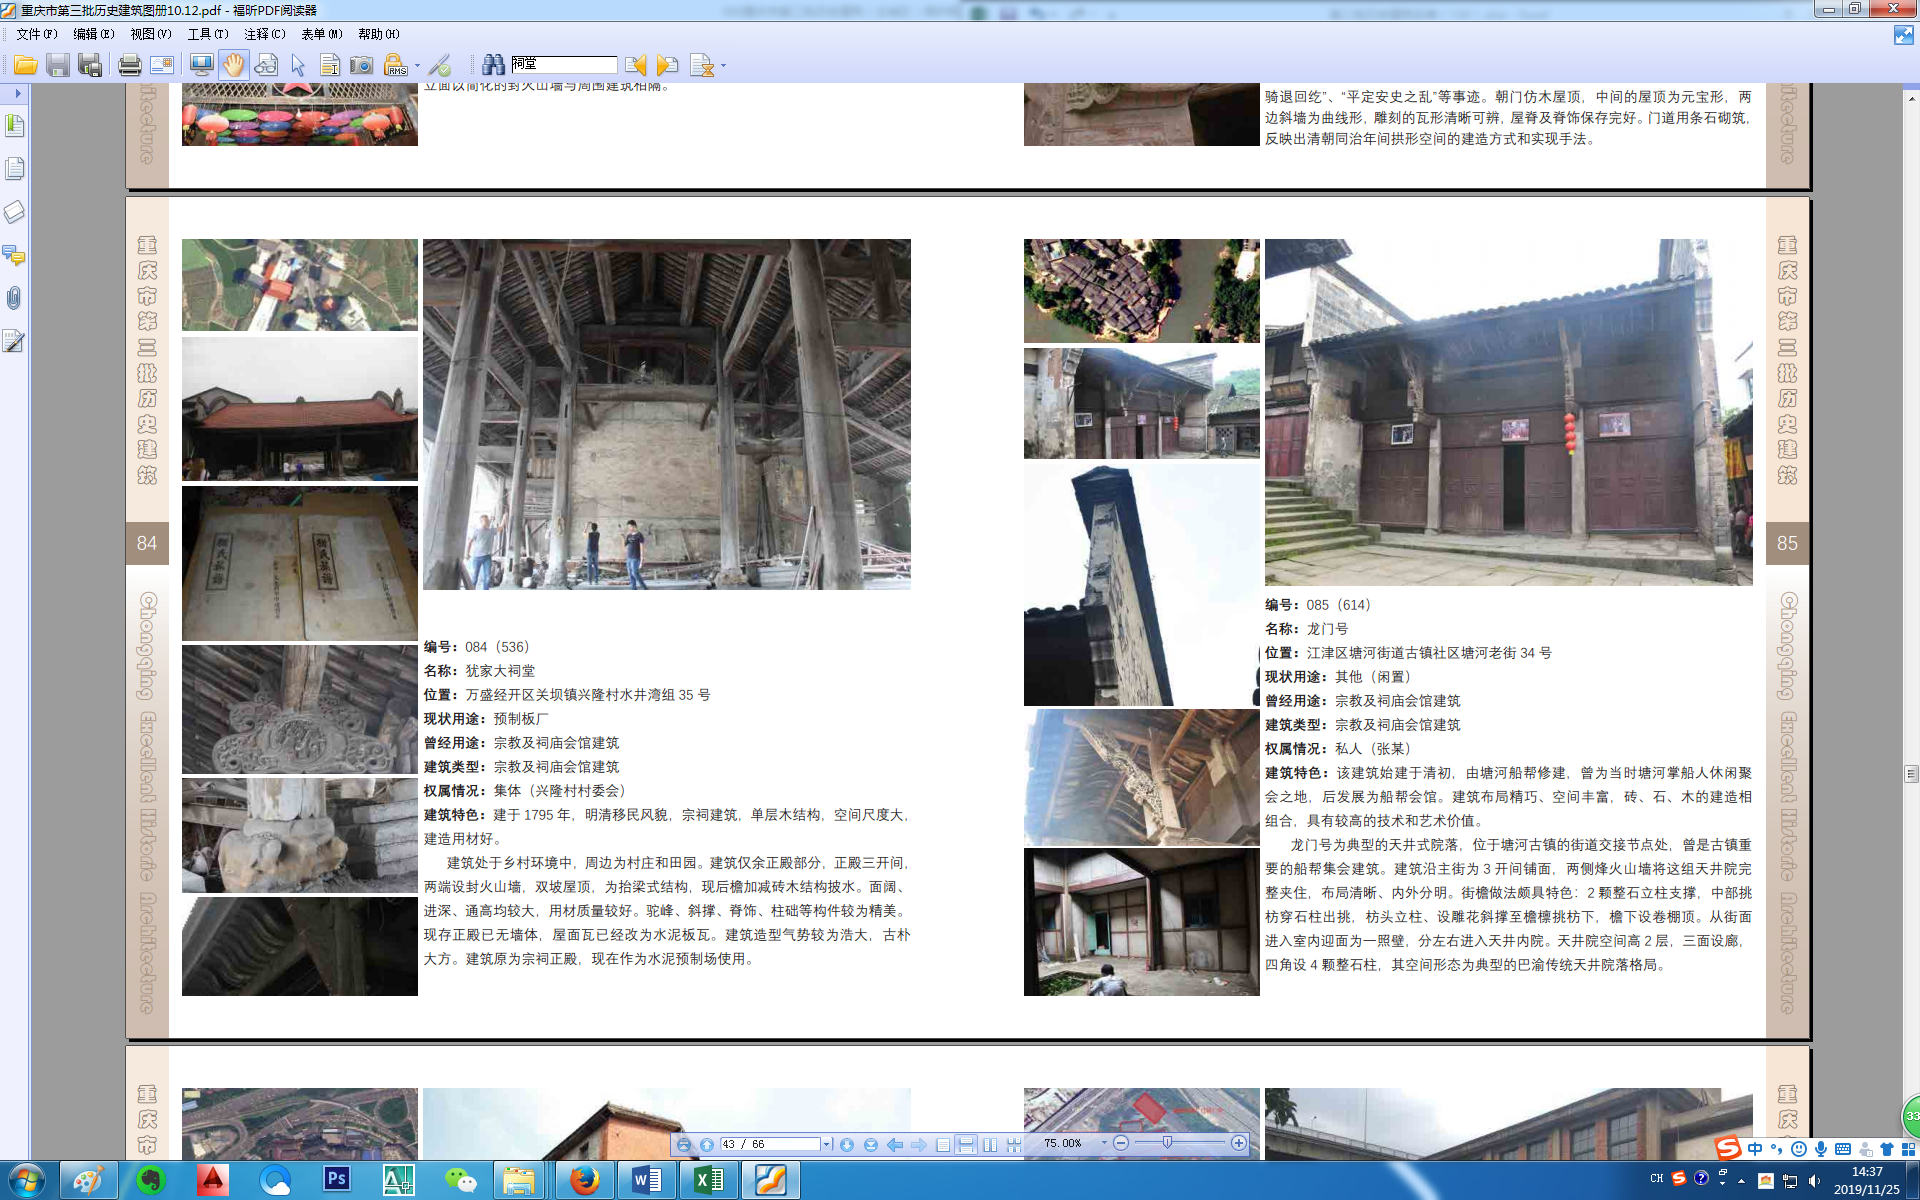Open the Bookmarks panel in sidebar
This screenshot has height=1200, width=1920.
click(14, 126)
